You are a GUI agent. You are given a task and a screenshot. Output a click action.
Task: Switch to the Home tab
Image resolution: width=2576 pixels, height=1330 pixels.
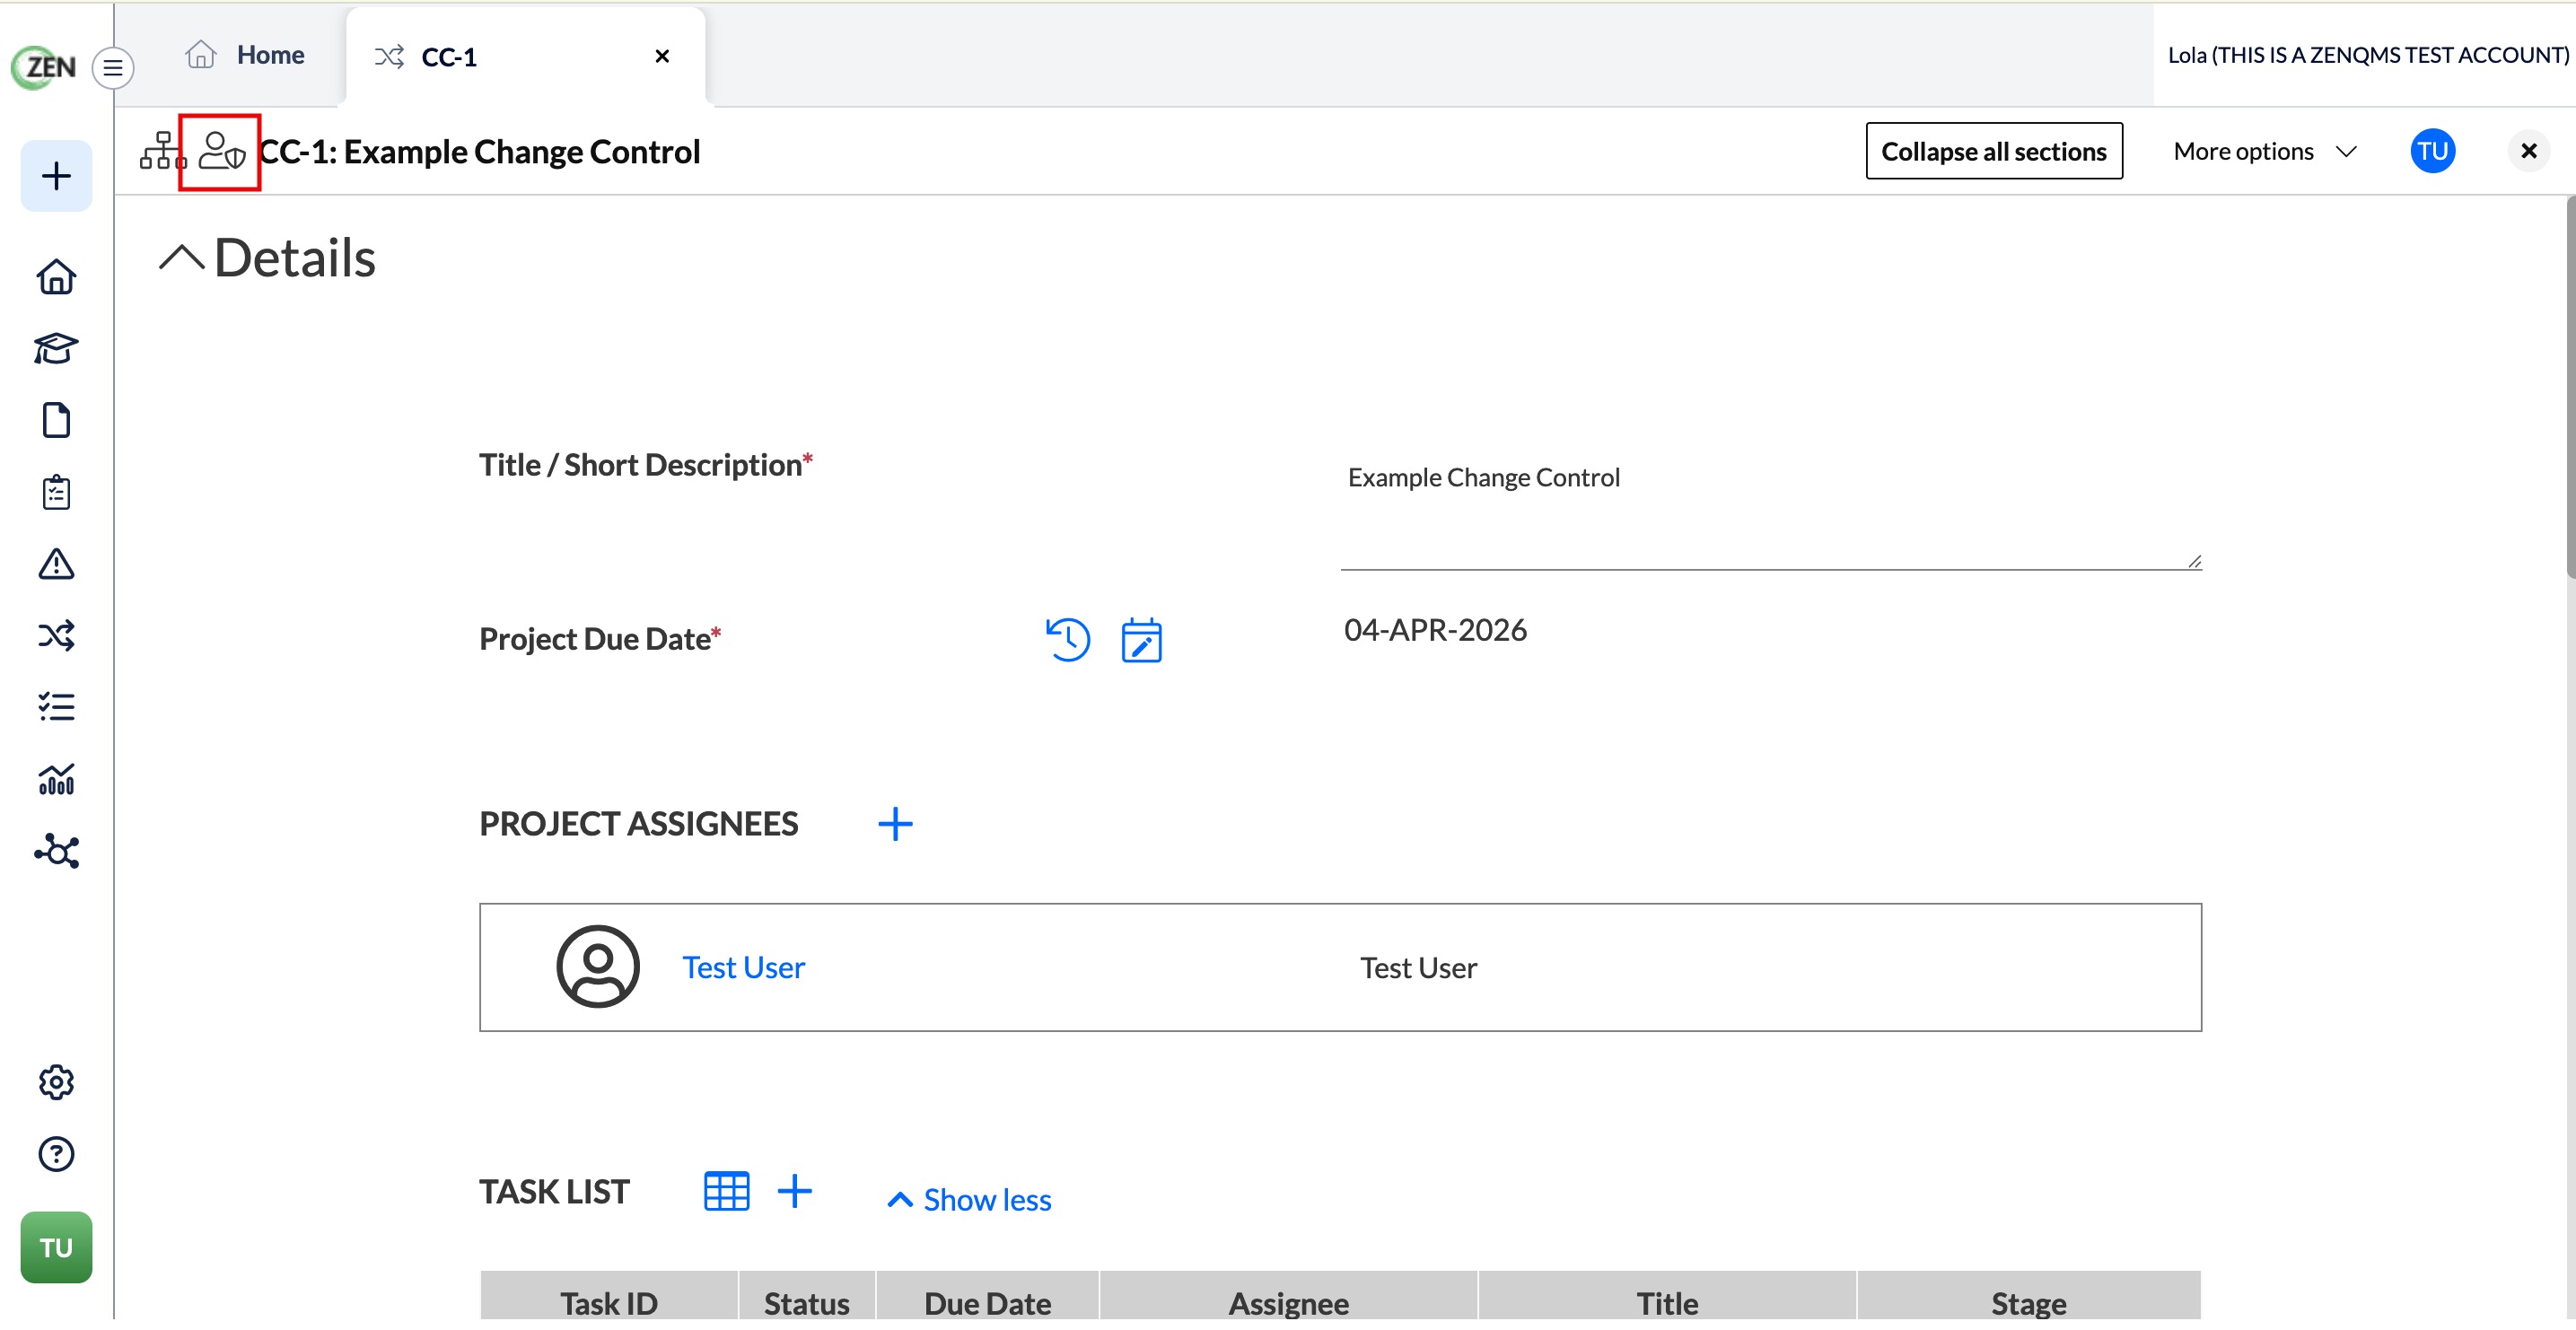point(245,55)
